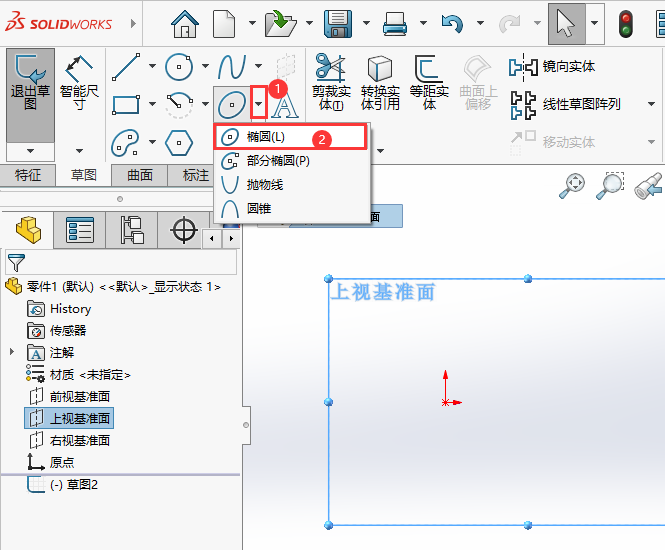Open the DimXpertManager crosshair tab
Screen dimensions: 665x550
(x=184, y=230)
